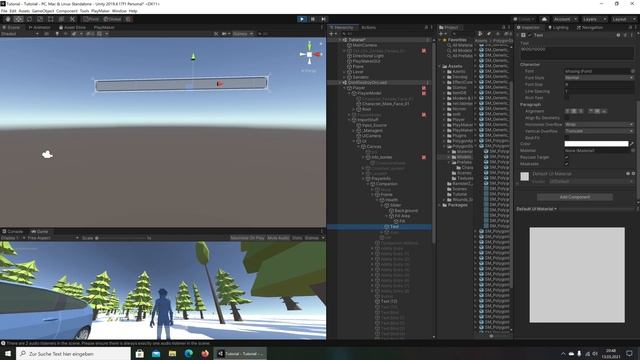This screenshot has width=640, height=360.
Task: Click the Pause button in the toolbar
Action: click(x=313, y=19)
